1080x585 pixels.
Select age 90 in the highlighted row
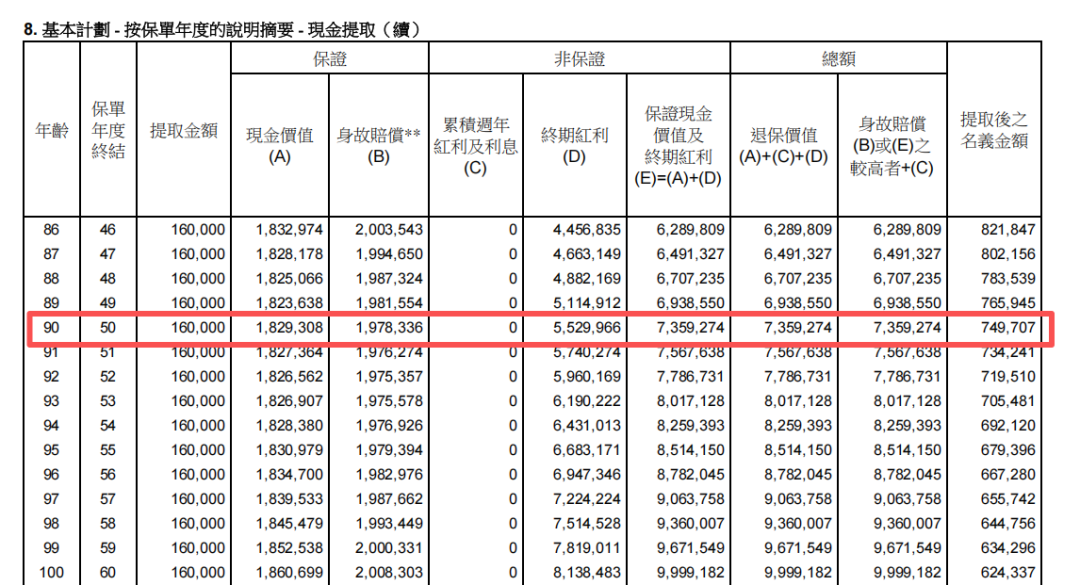click(x=51, y=328)
